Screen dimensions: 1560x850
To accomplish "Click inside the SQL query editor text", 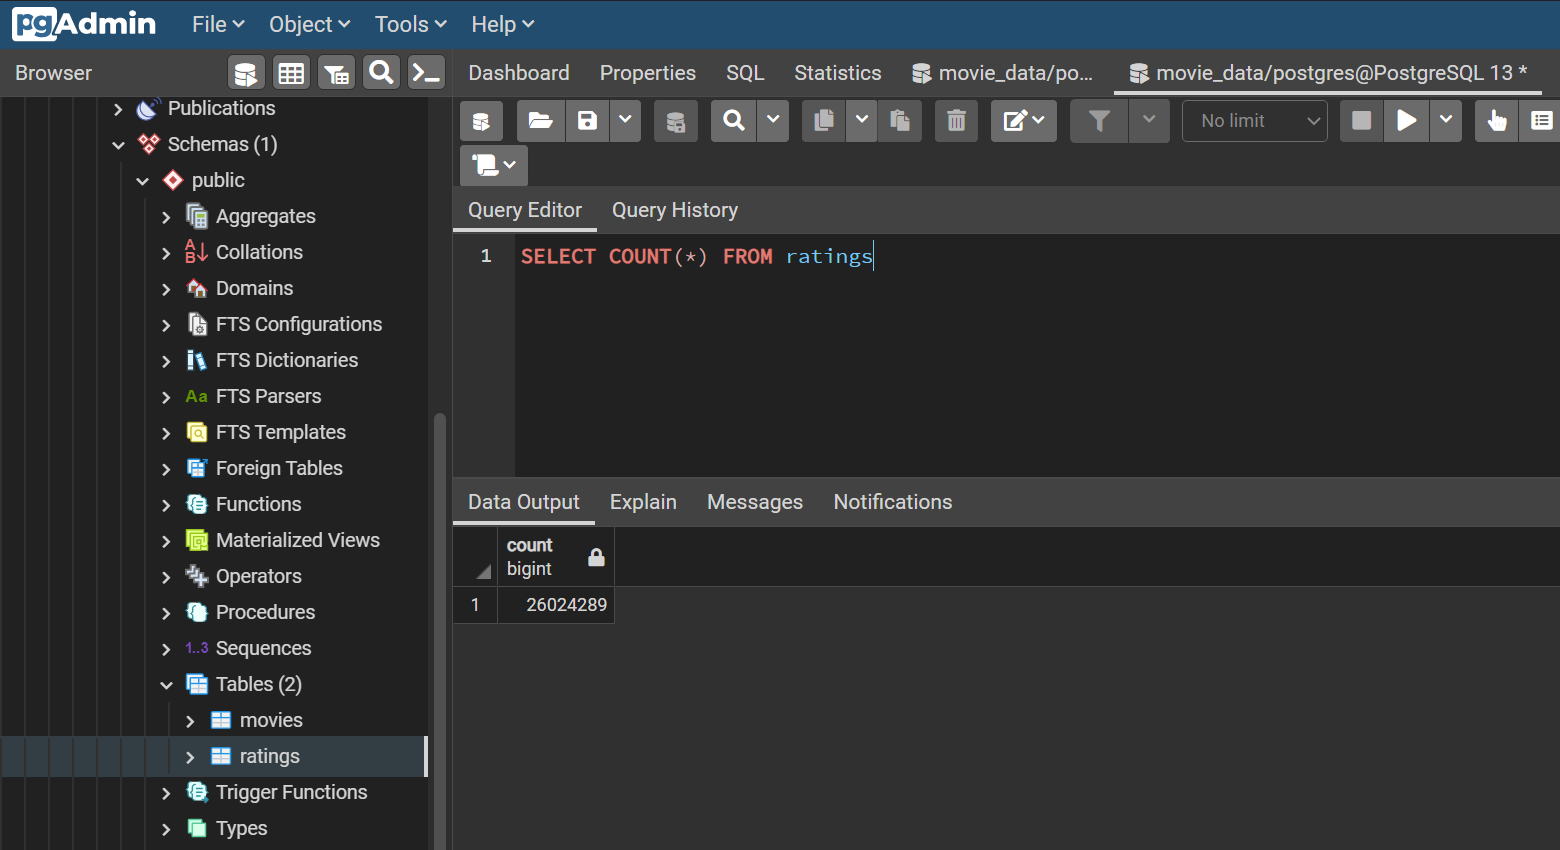I will 696,256.
